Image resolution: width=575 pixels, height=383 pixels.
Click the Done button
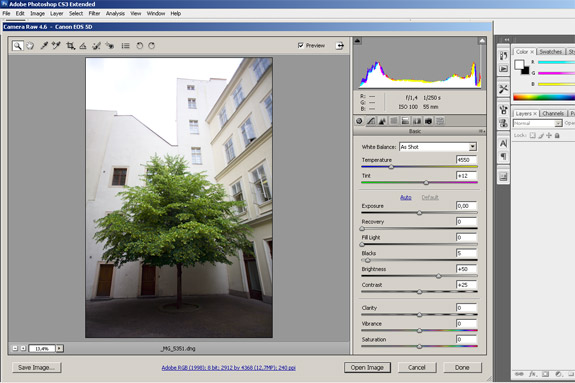pyautogui.click(x=462, y=368)
